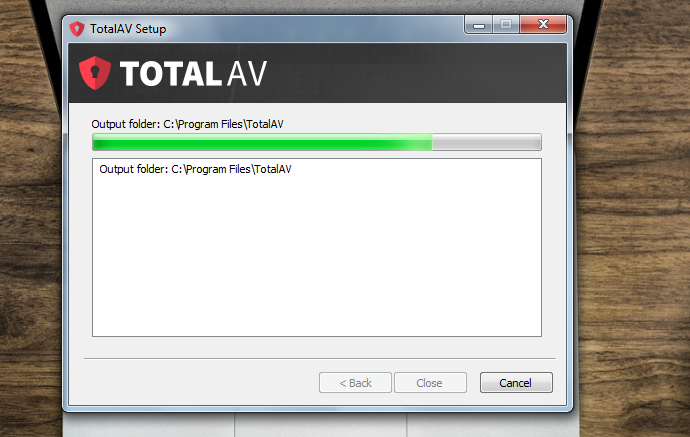Image resolution: width=690 pixels, height=437 pixels.
Task: Click the bold TOTAL word in the logo
Action: coord(171,73)
